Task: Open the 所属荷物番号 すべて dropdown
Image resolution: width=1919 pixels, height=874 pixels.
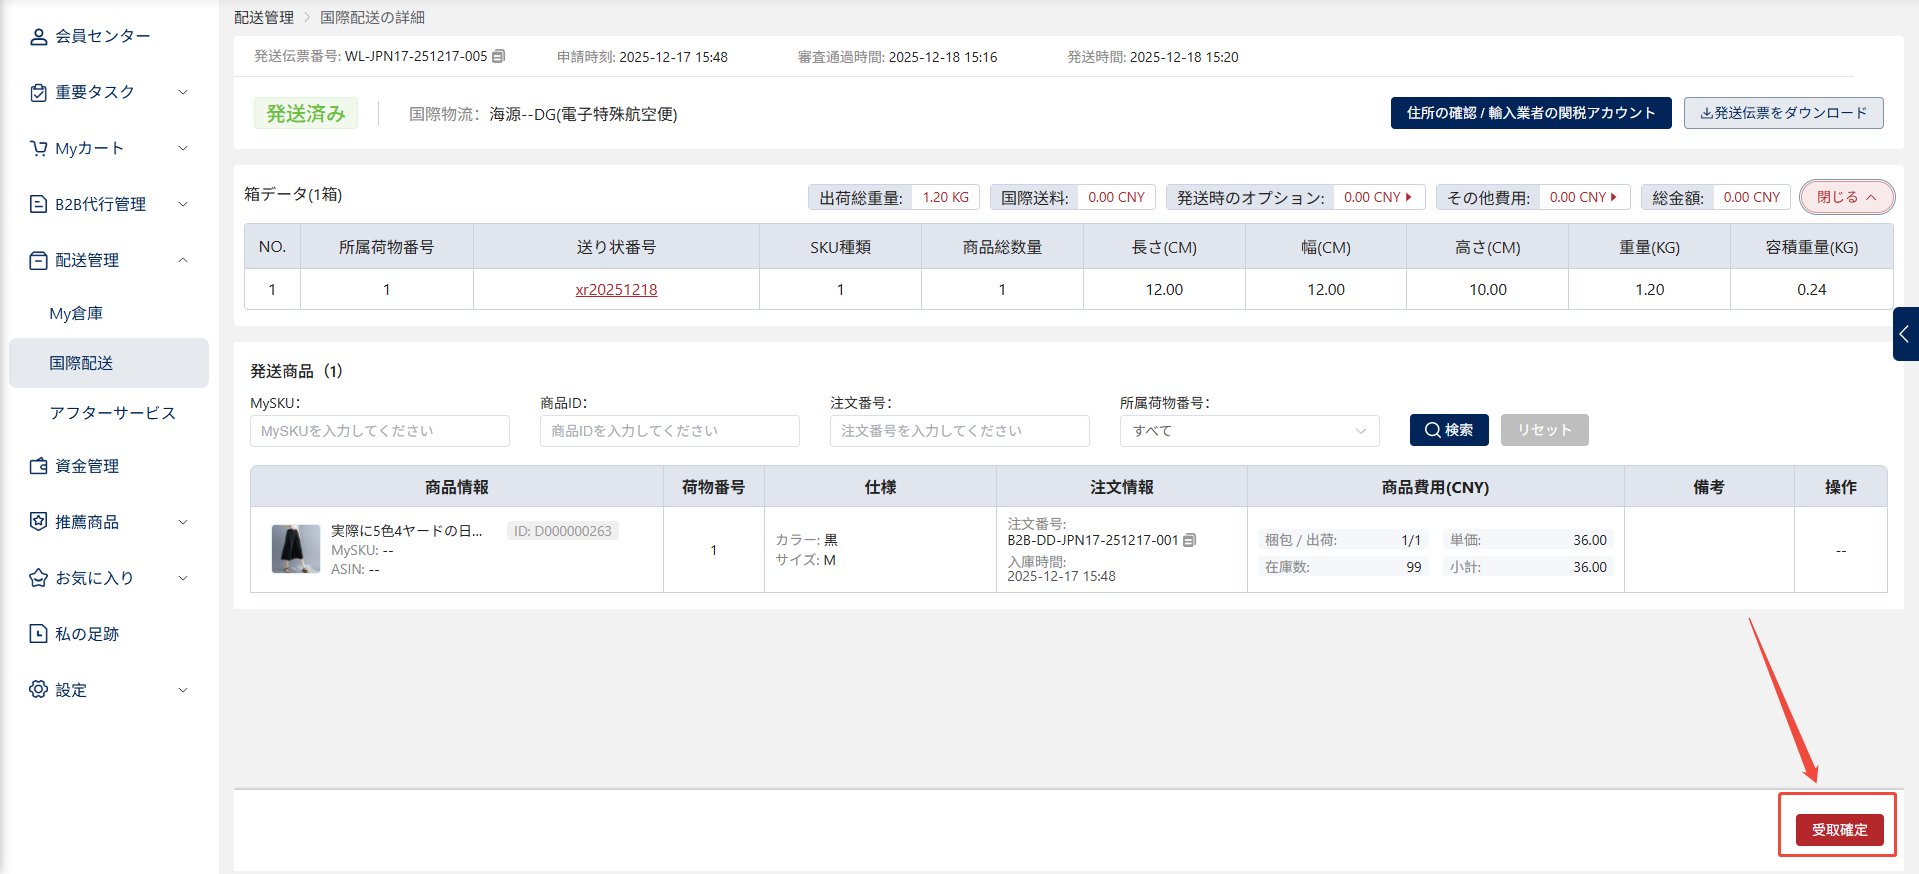Action: pyautogui.click(x=1249, y=431)
